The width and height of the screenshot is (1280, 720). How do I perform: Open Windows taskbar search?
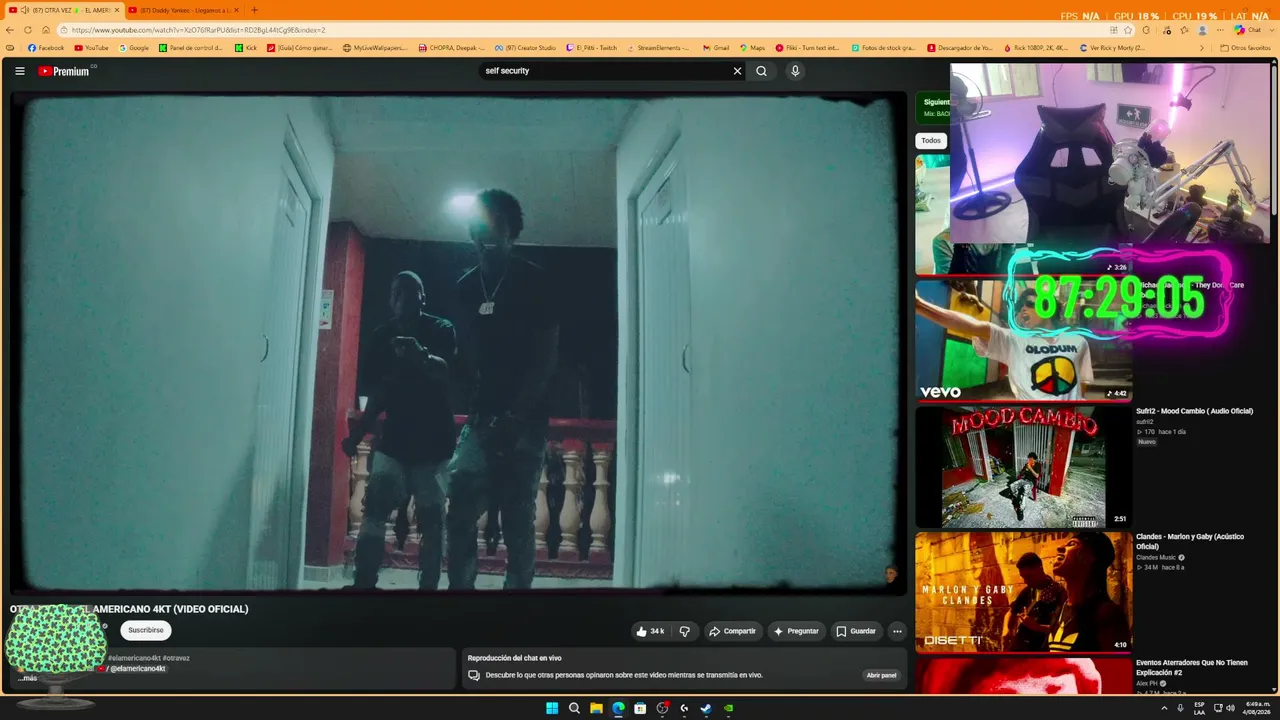[x=574, y=708]
